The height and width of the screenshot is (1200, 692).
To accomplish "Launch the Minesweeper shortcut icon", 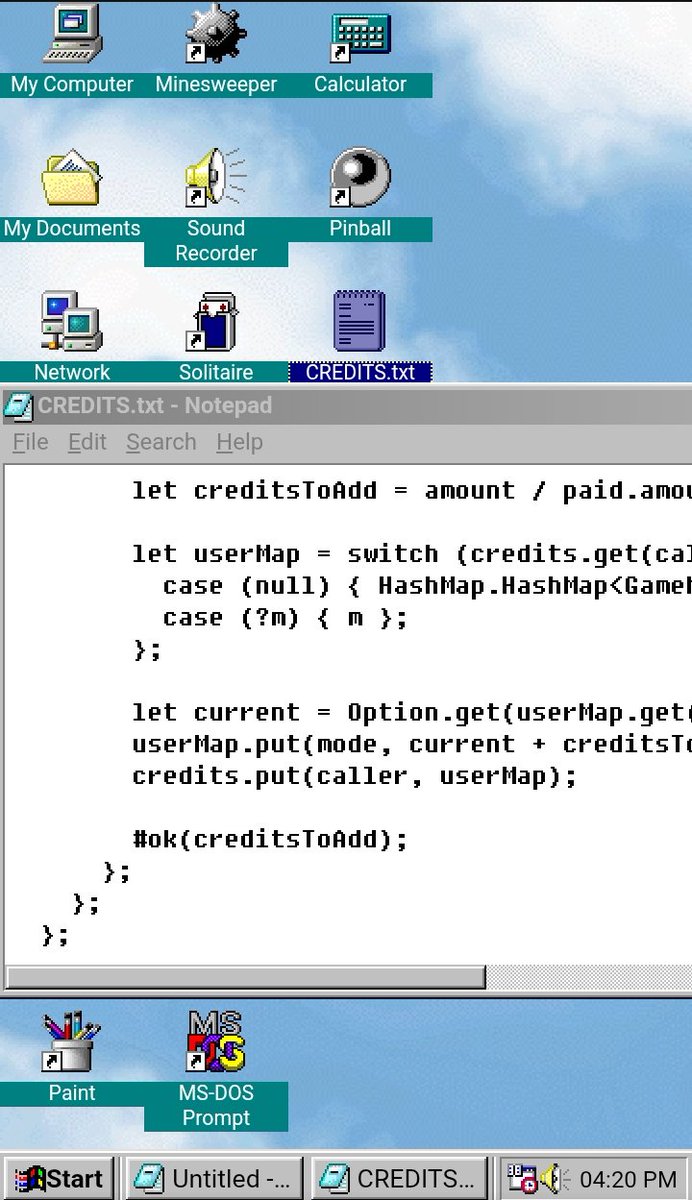I will [216, 36].
